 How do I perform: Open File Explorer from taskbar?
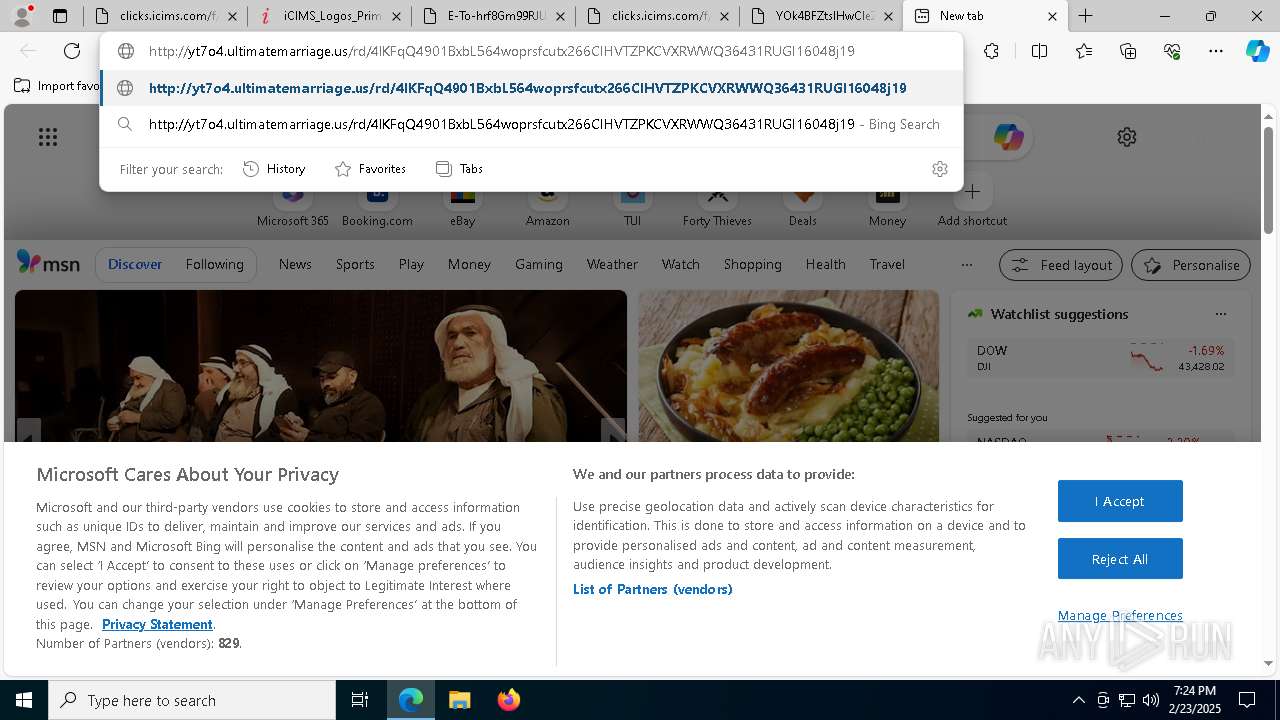click(459, 700)
